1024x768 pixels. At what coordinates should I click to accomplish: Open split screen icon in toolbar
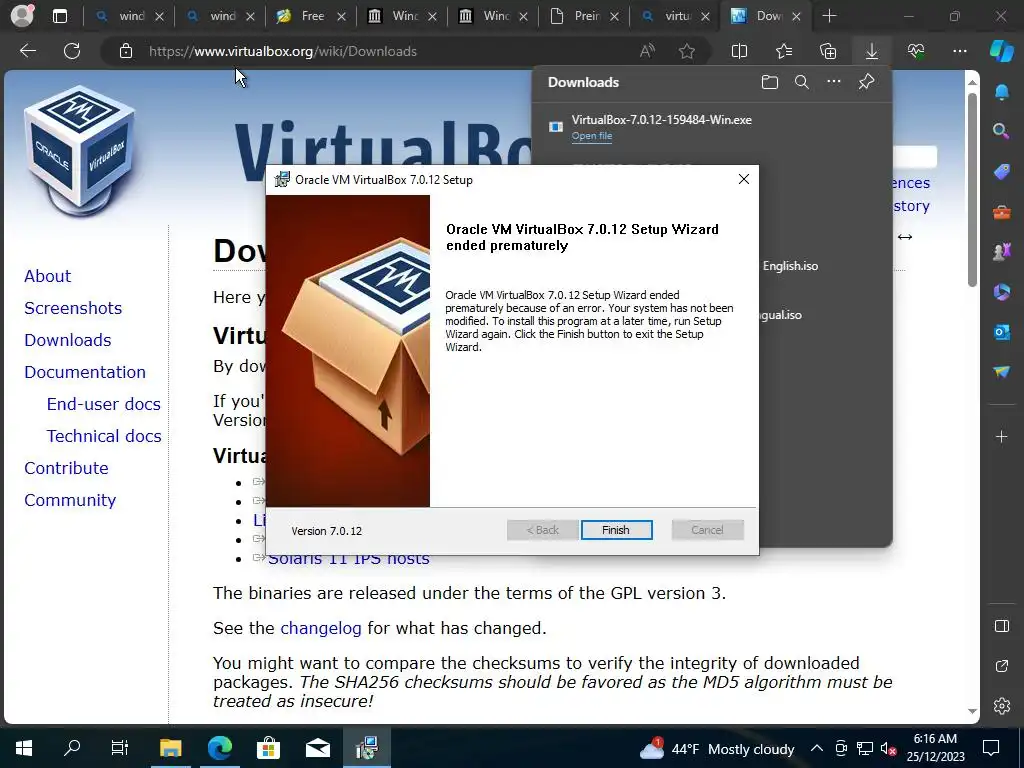pyautogui.click(x=739, y=51)
